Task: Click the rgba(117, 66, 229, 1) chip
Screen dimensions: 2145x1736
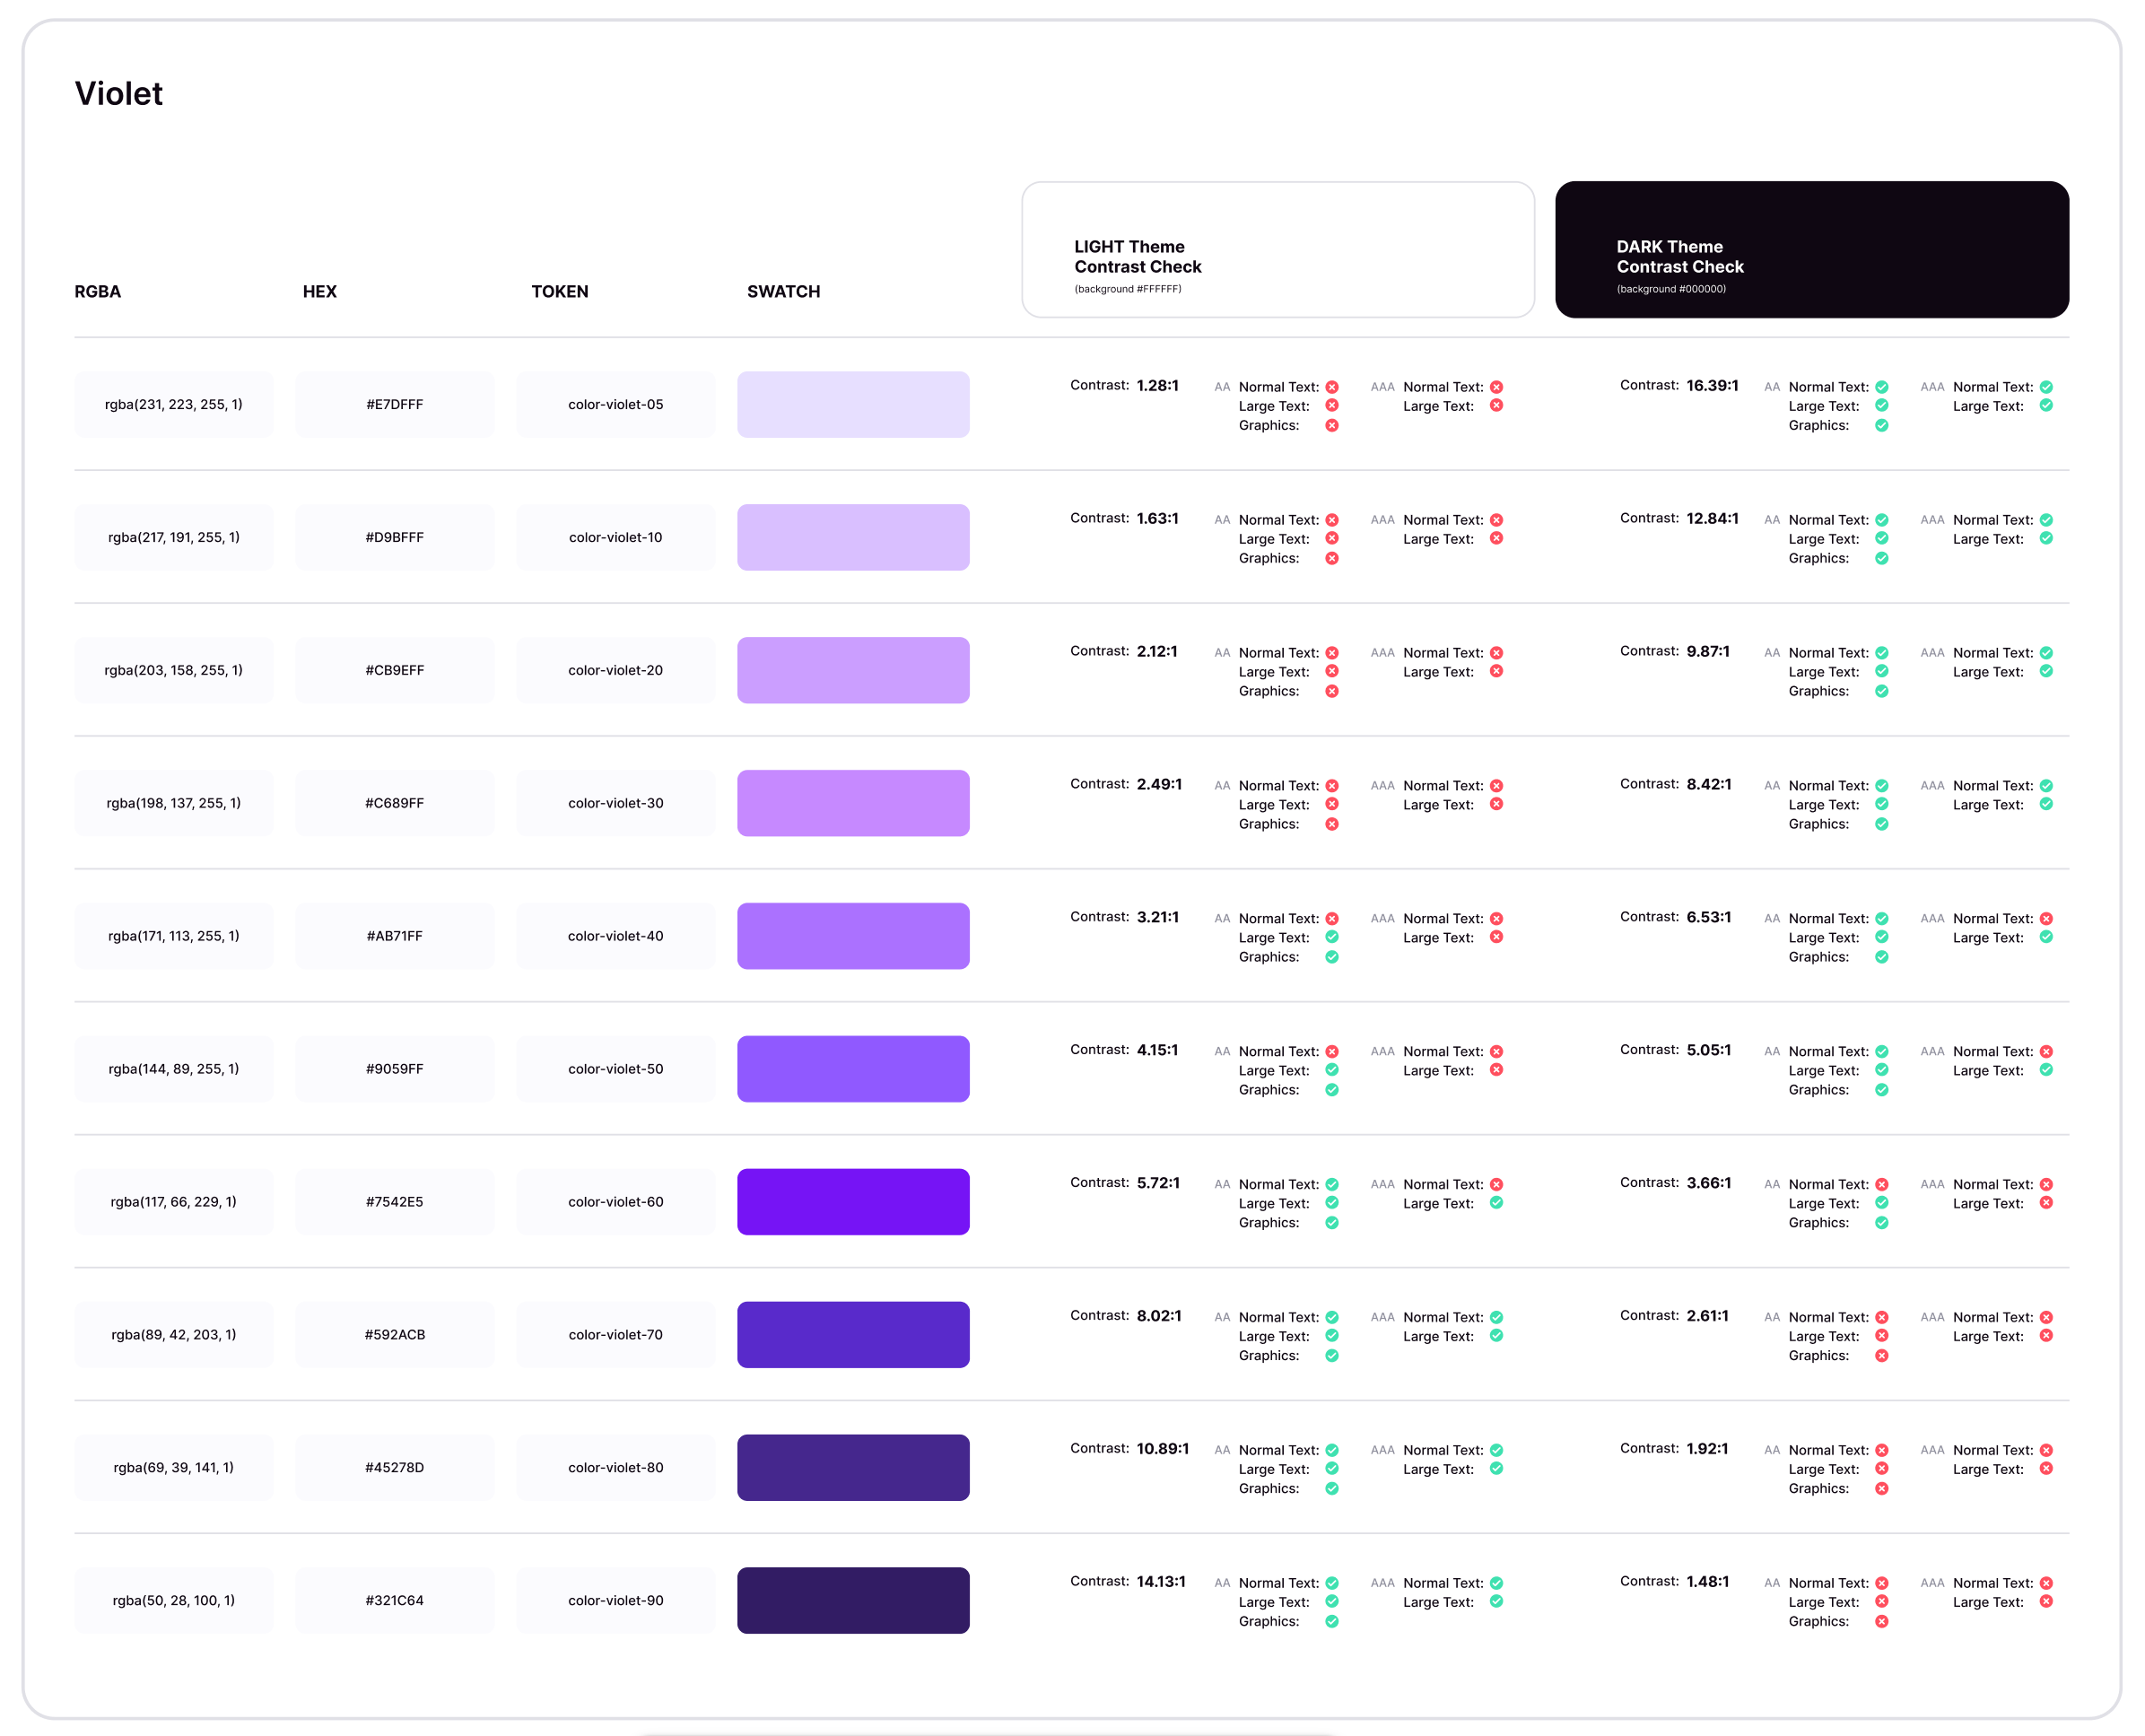Action: (174, 1201)
